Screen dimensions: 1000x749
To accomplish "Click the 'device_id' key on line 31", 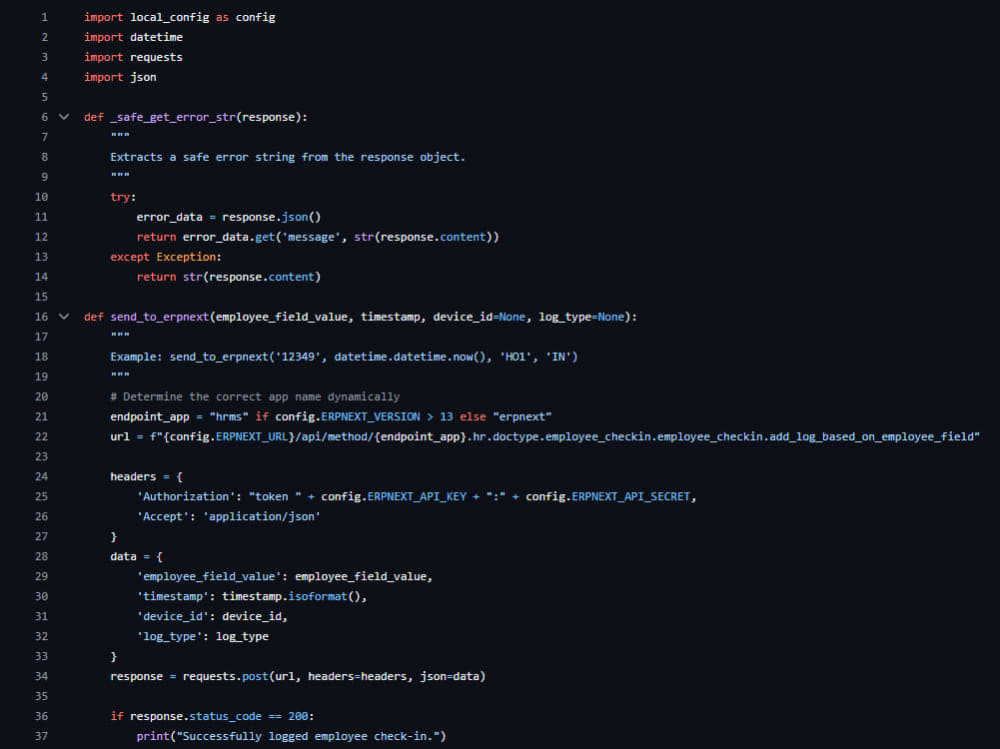I will (173, 616).
